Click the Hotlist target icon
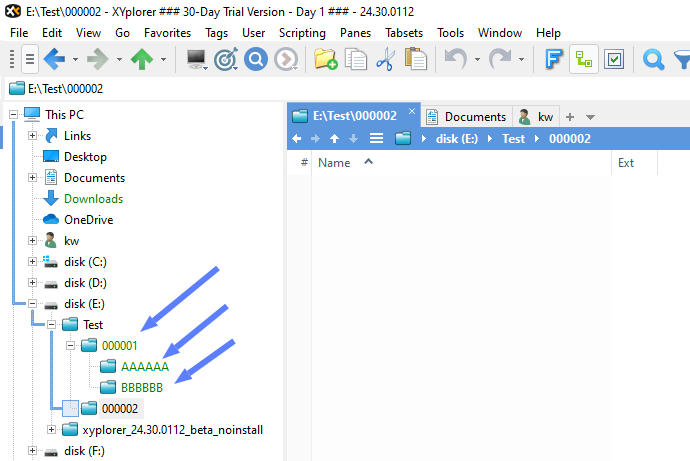The image size is (690, 461). [226, 59]
